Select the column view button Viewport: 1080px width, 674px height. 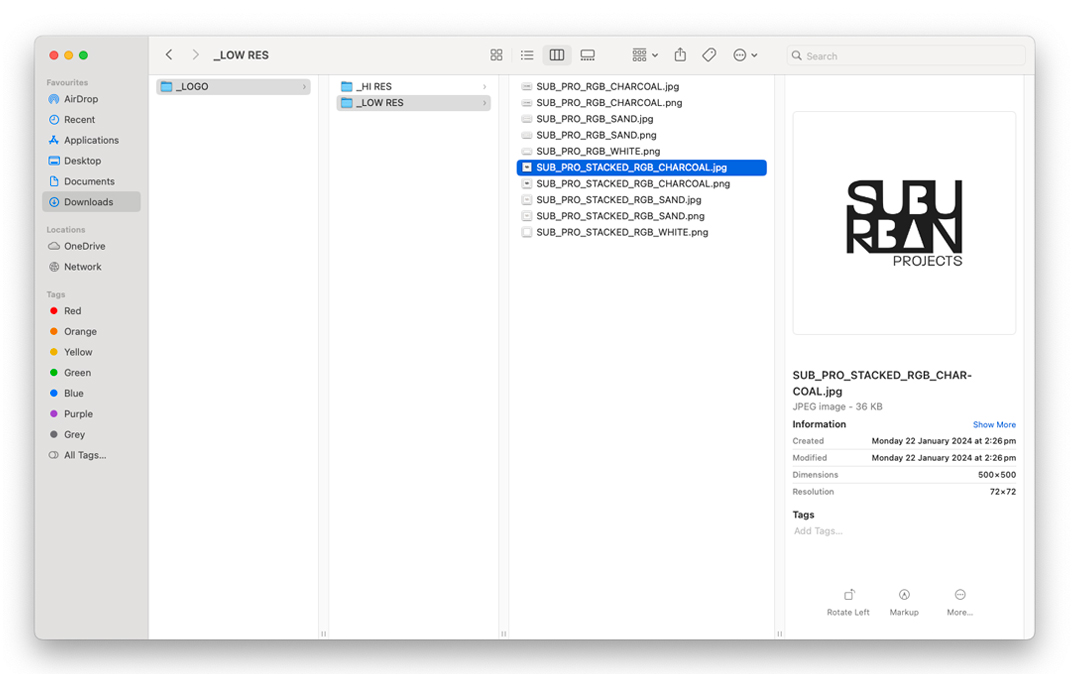tap(557, 55)
